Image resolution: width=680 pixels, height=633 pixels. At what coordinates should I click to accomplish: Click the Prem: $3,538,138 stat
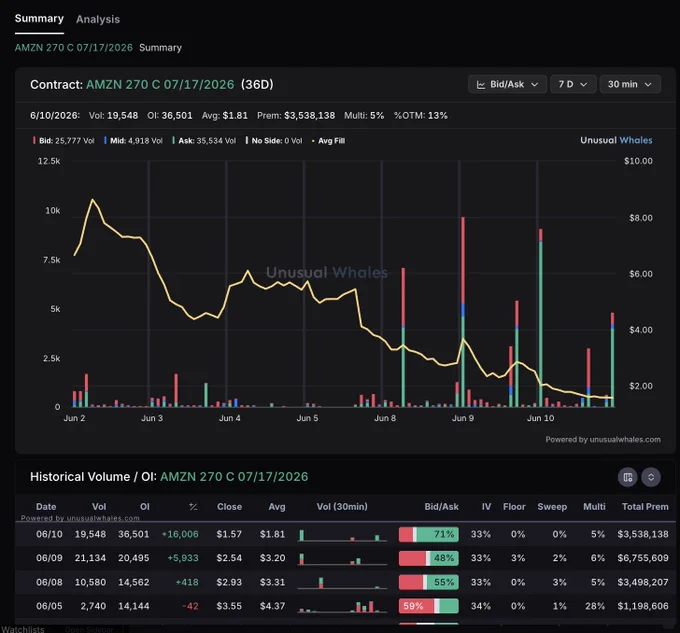pos(296,115)
